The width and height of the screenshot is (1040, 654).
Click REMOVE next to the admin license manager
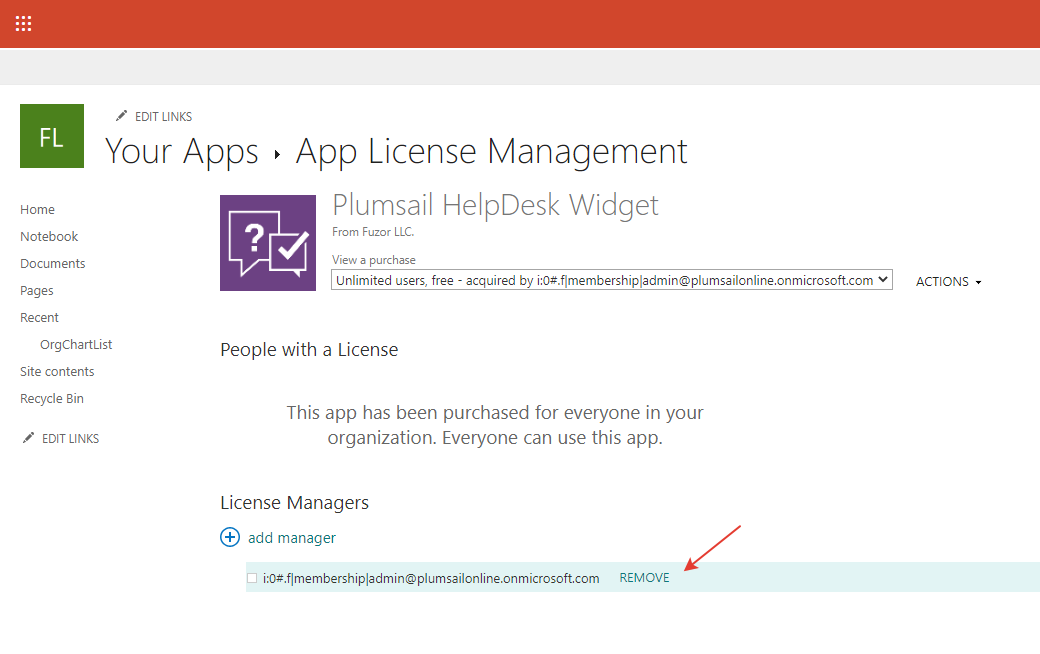(x=644, y=577)
